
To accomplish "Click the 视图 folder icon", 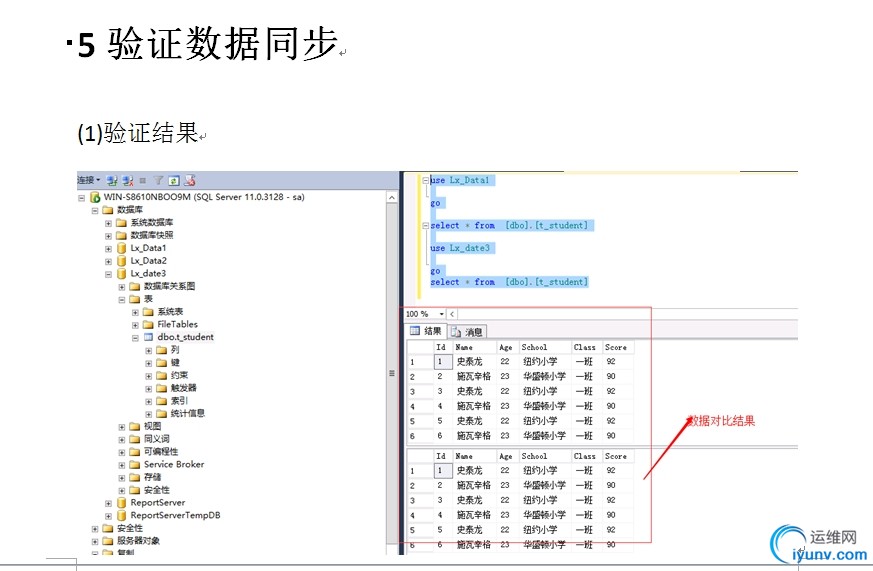I will coord(135,426).
